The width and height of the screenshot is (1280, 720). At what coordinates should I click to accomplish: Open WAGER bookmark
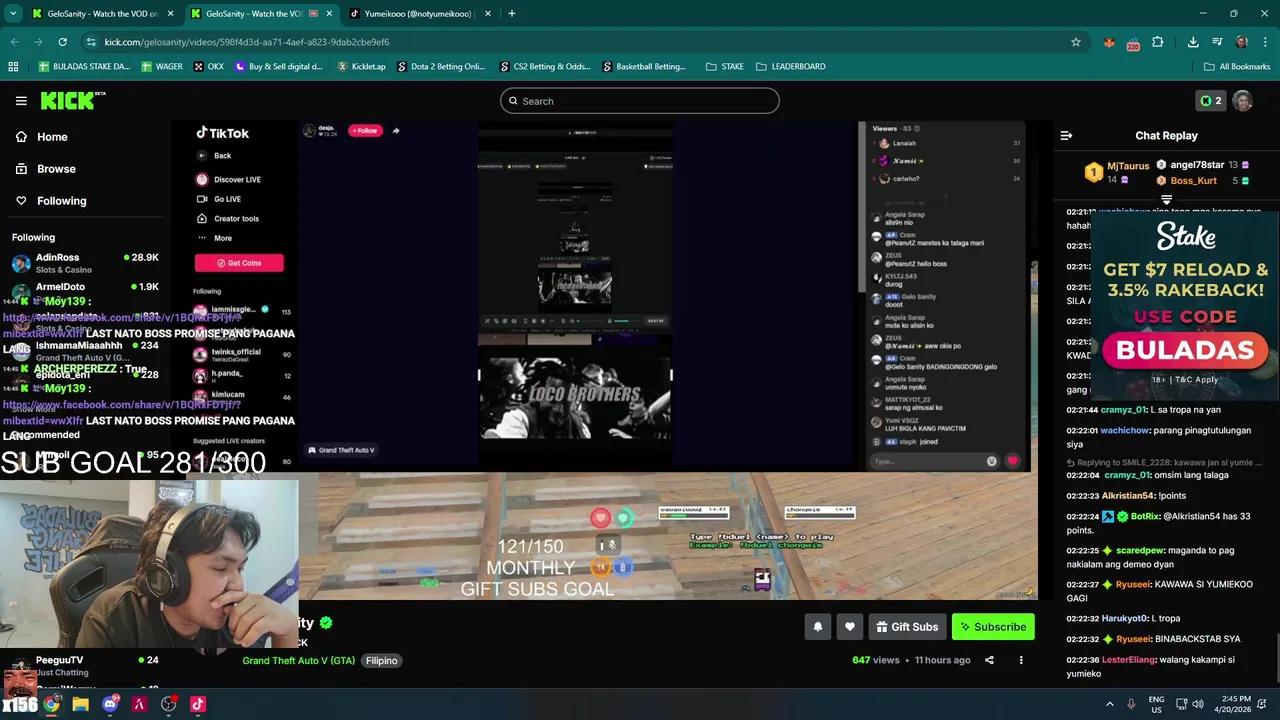pyautogui.click(x=162, y=67)
